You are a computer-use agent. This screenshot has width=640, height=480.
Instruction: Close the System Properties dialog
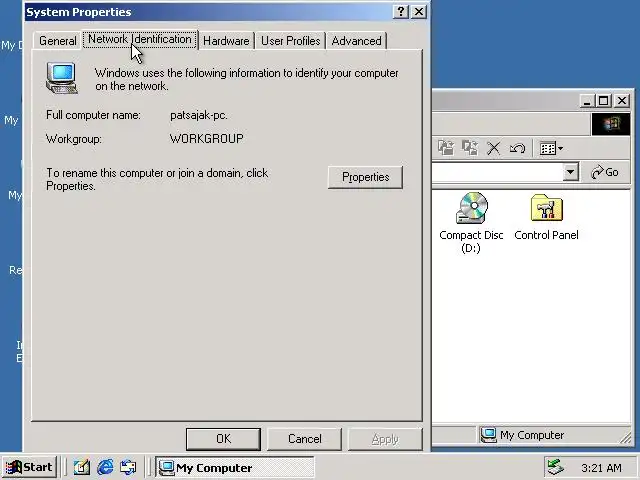point(419,11)
